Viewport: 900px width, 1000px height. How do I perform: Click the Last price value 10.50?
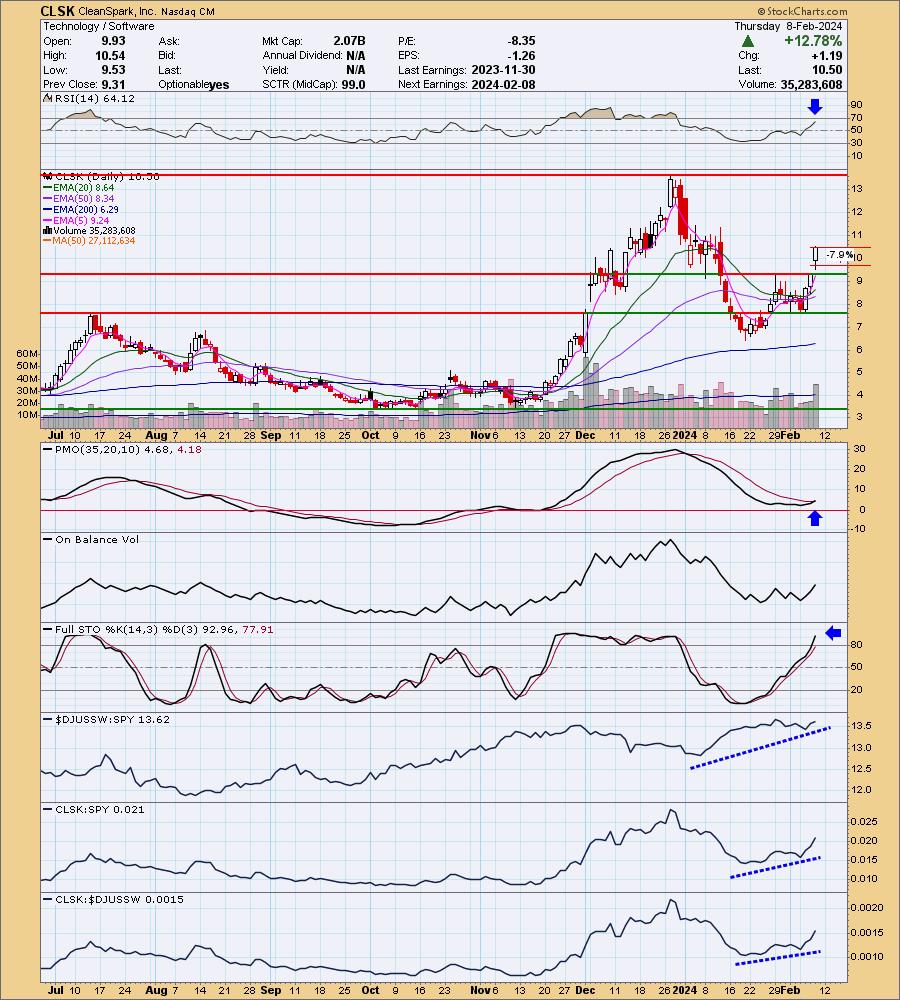(x=827, y=70)
